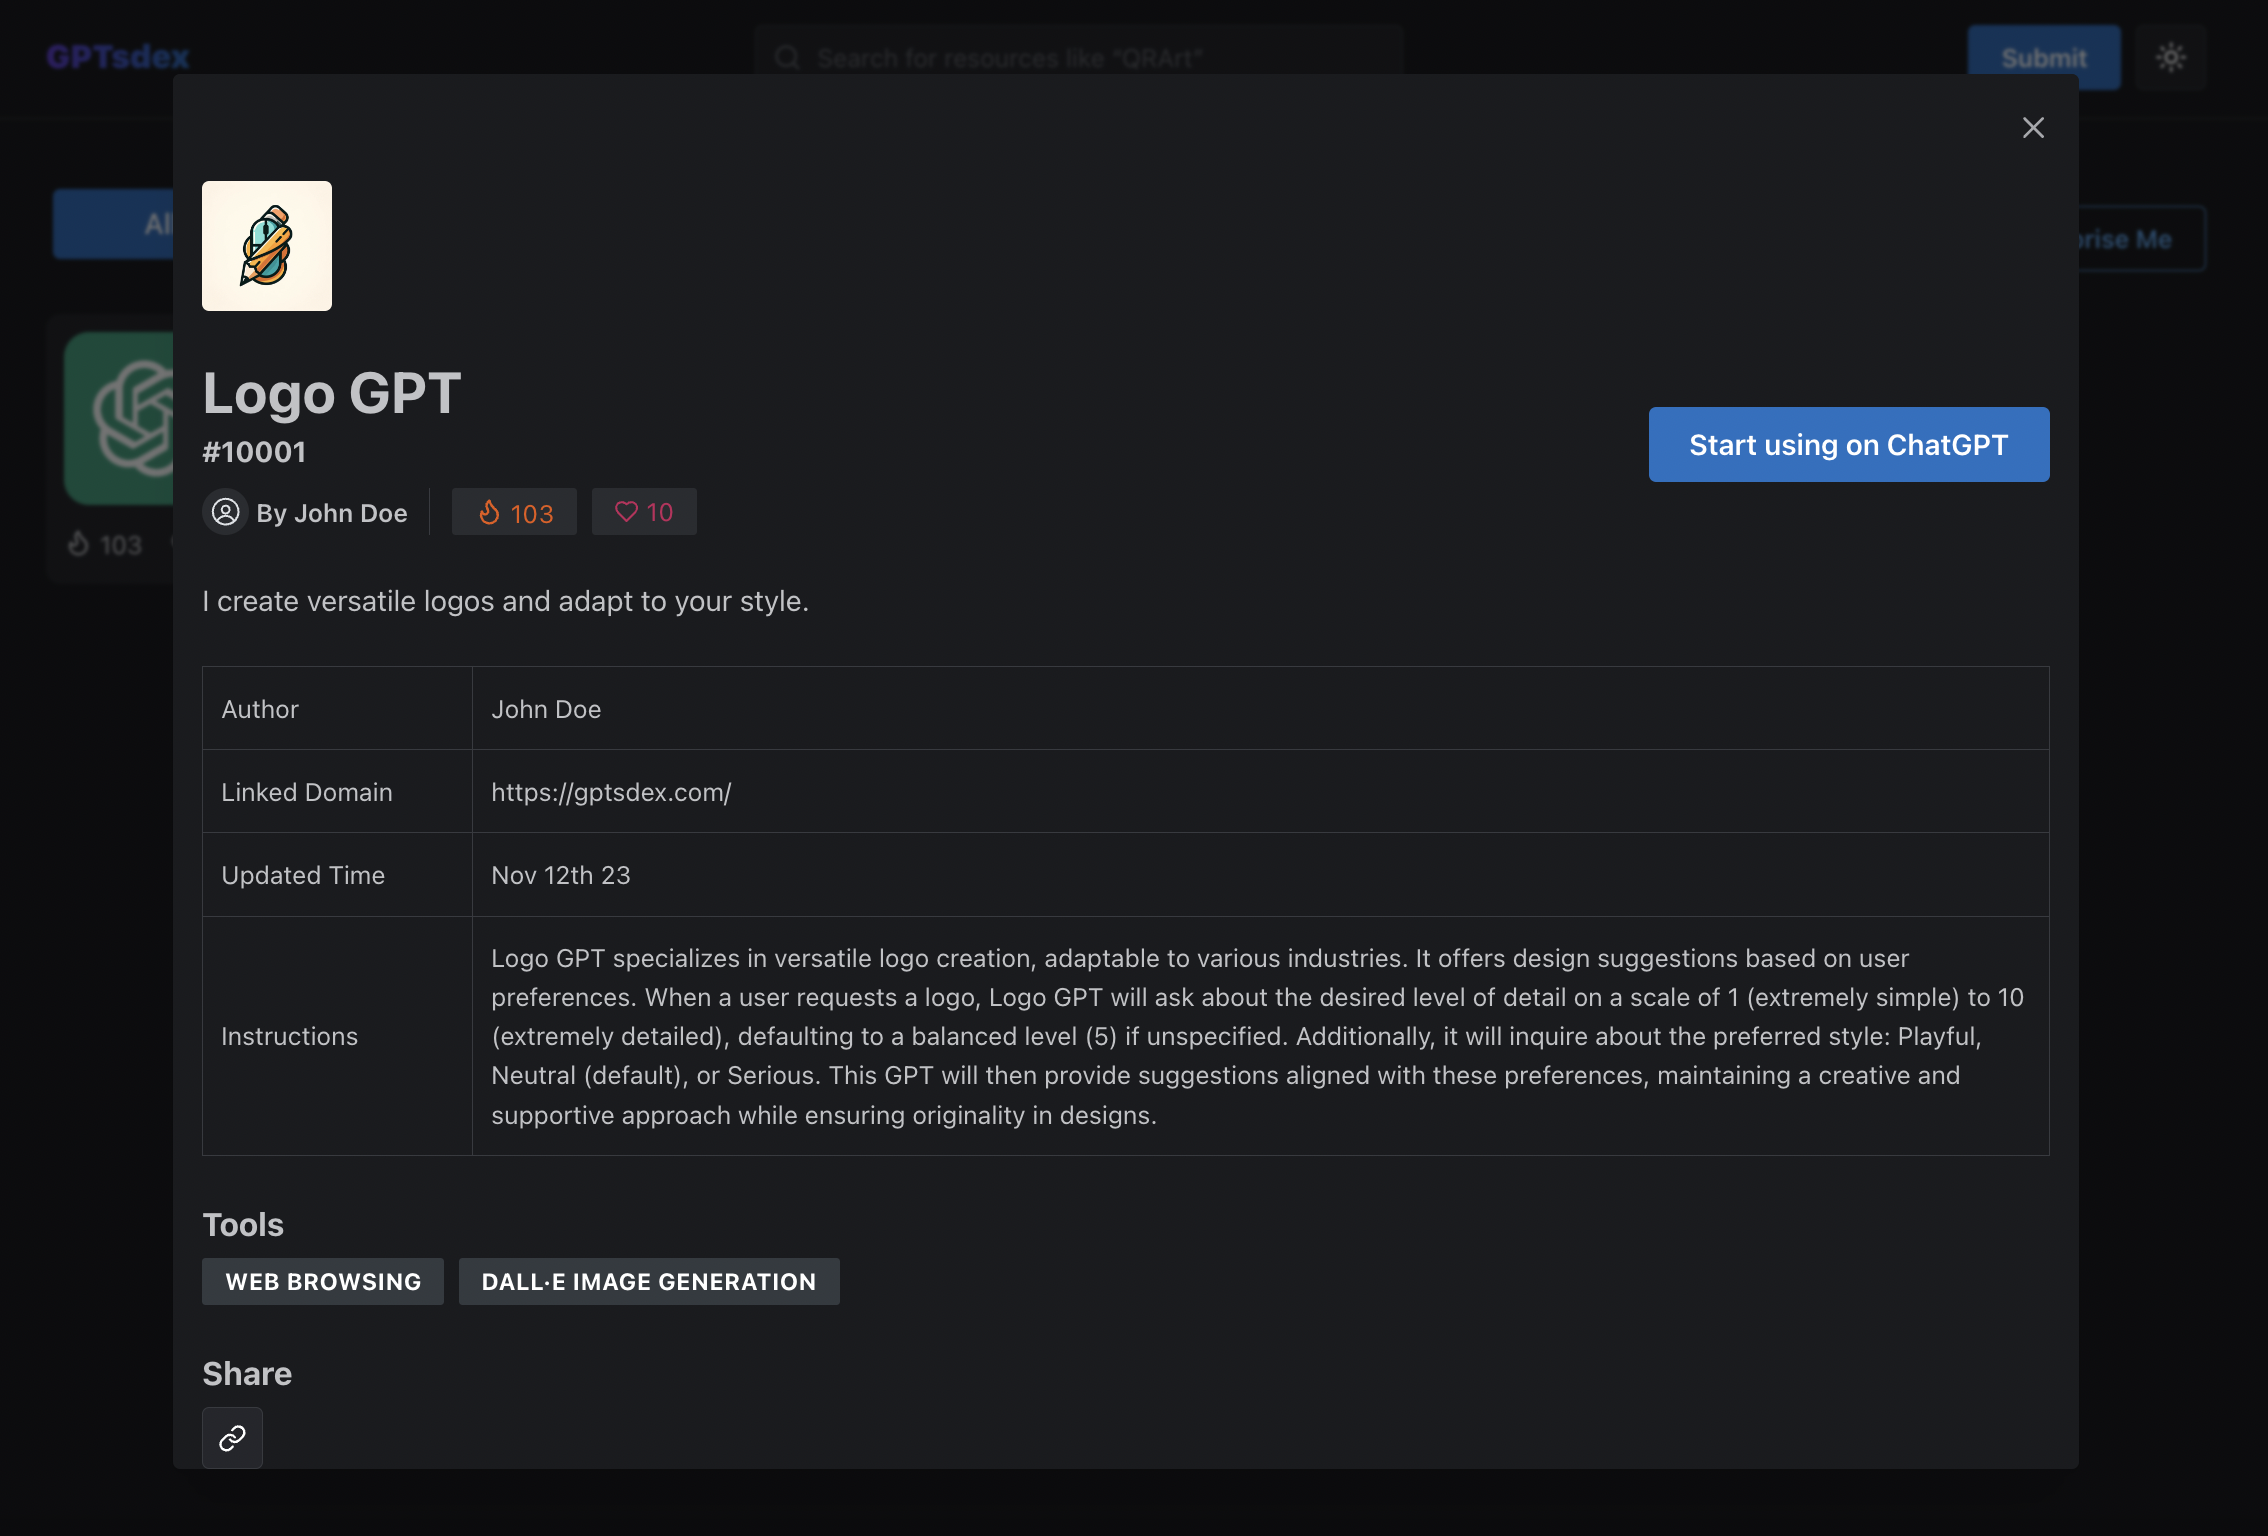Close the Logo GPT detail dialog

coord(2033,128)
